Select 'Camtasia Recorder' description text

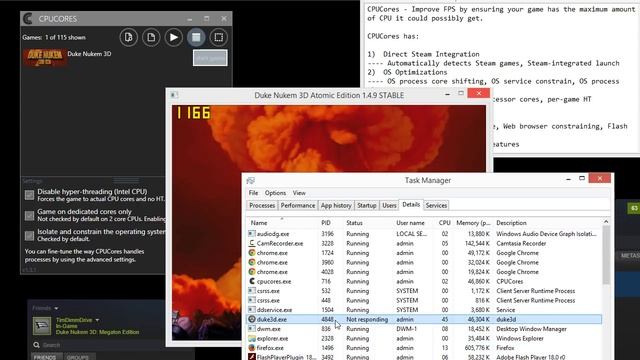521,244
